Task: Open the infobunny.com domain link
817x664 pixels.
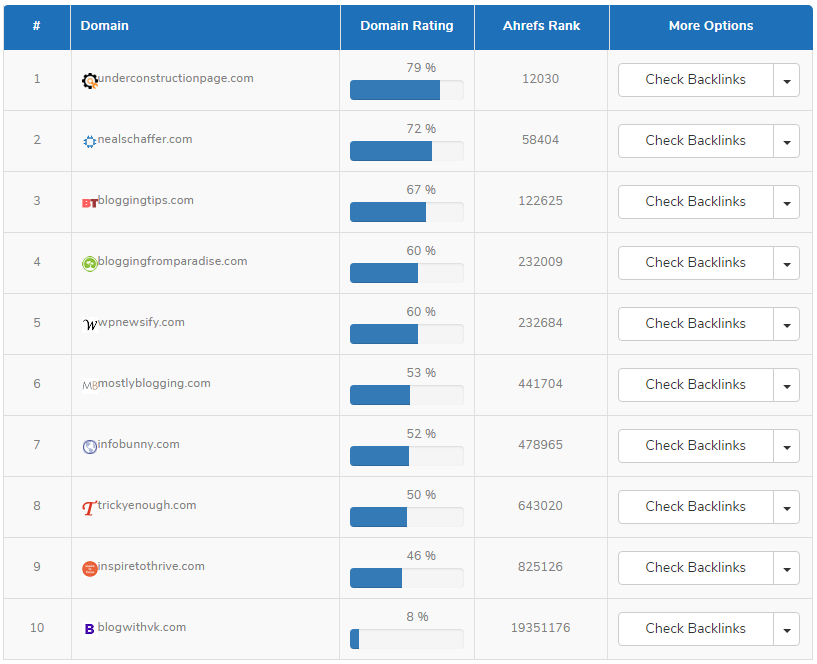Action: 139,444
